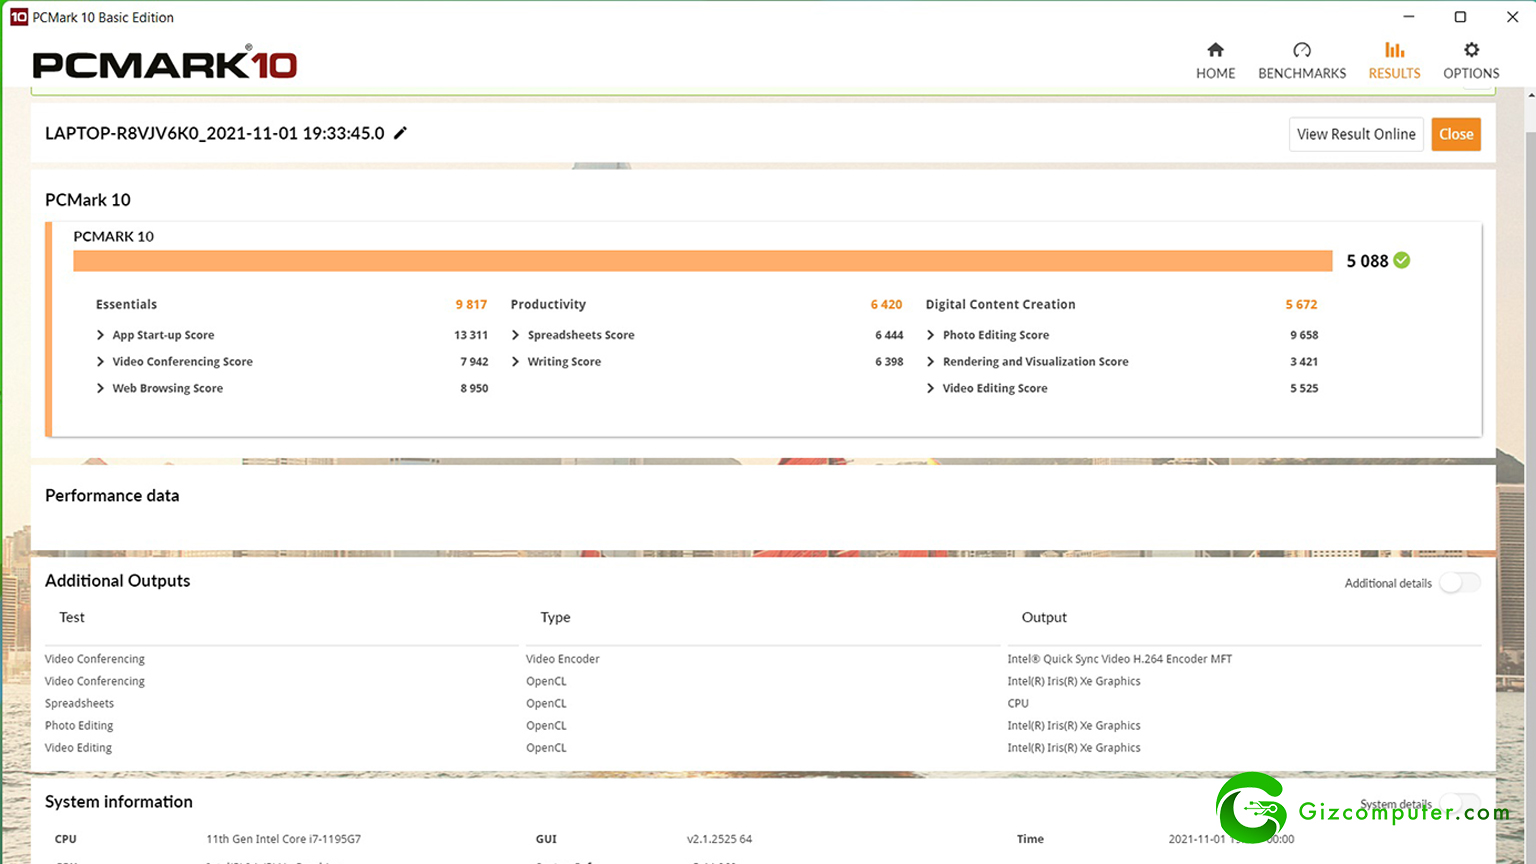Screen dimensions: 1536x864
Task: Click the CPU output for Spreadsheets
Action: click(x=1018, y=703)
